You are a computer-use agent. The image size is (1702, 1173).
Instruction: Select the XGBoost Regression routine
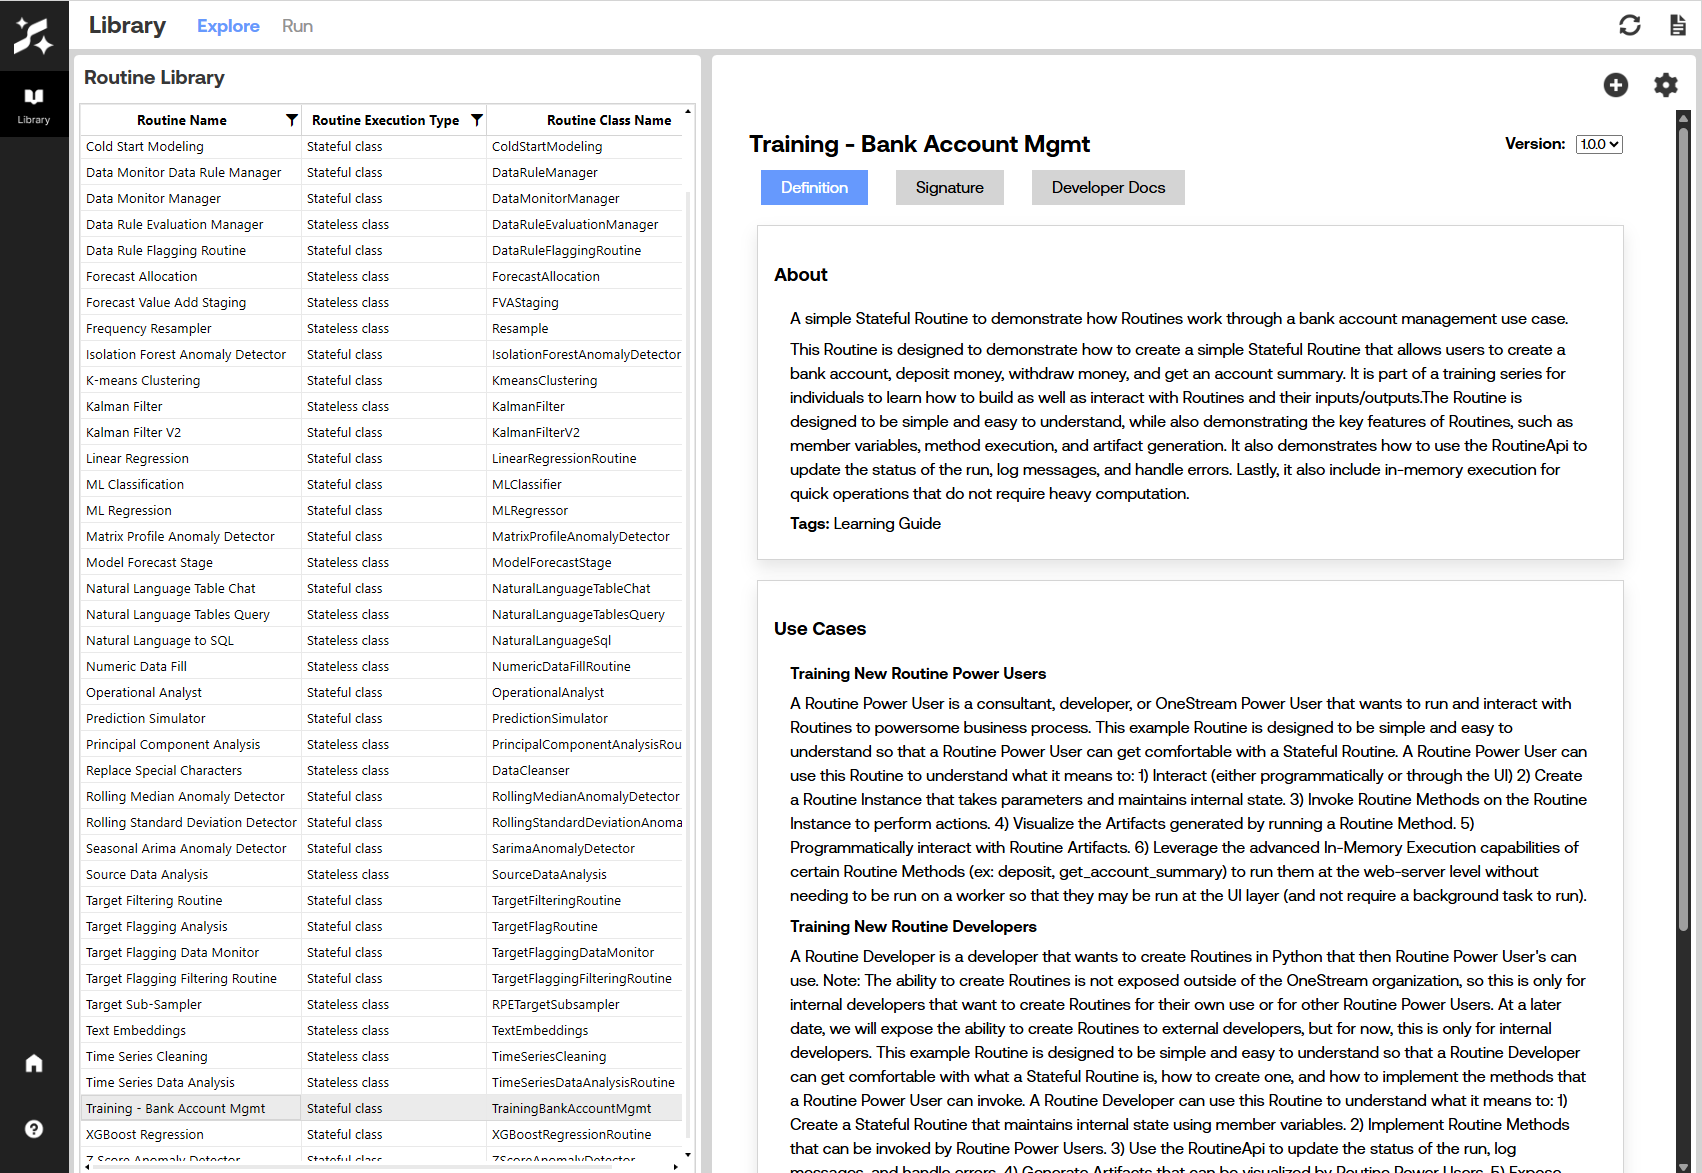pyautogui.click(x=145, y=1134)
